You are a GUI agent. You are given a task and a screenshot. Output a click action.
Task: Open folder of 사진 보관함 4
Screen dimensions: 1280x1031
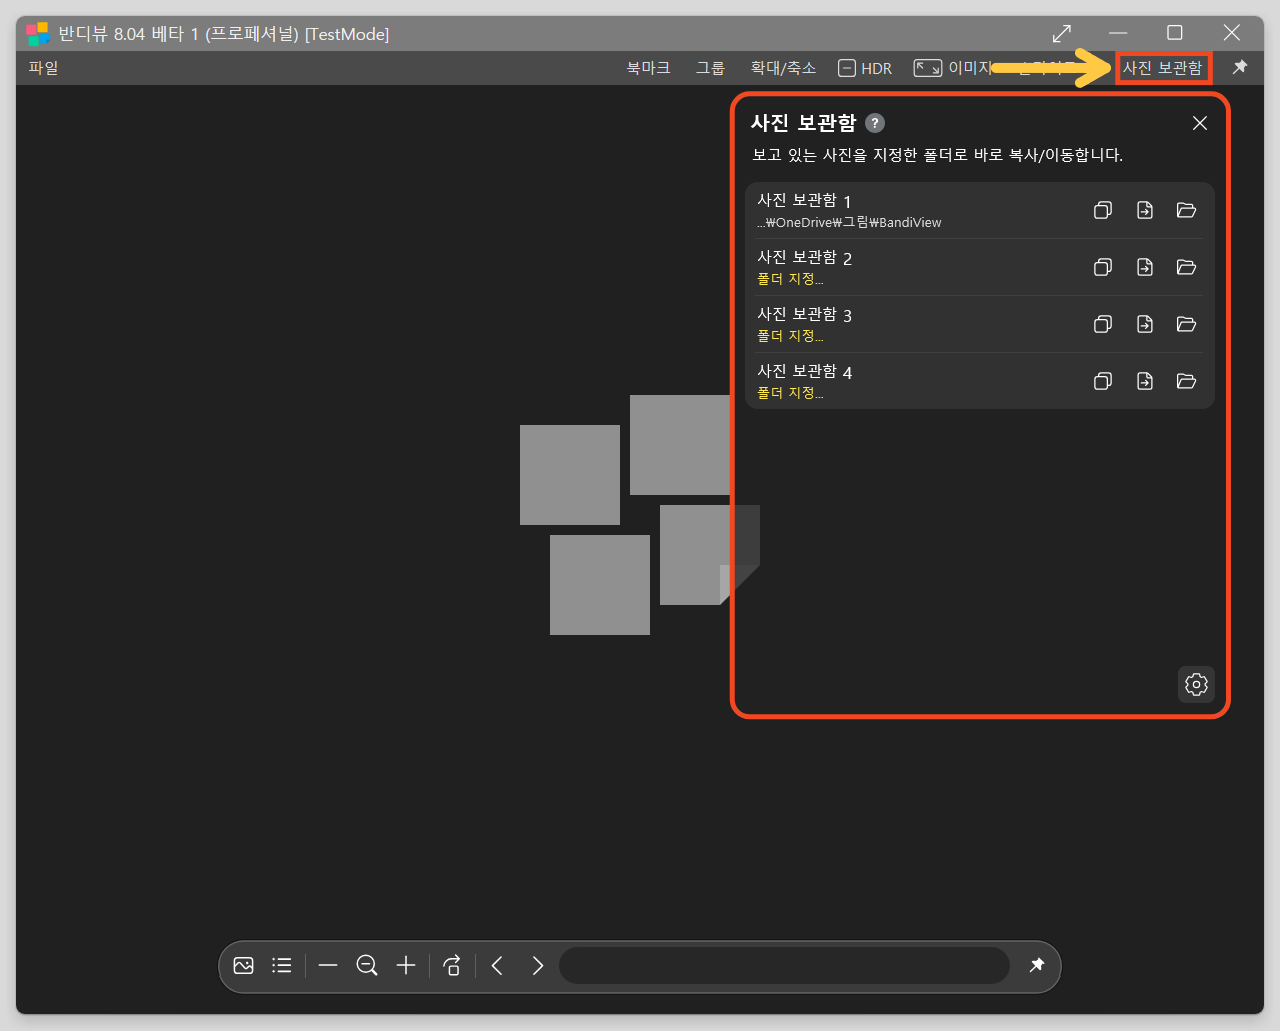tap(1187, 381)
